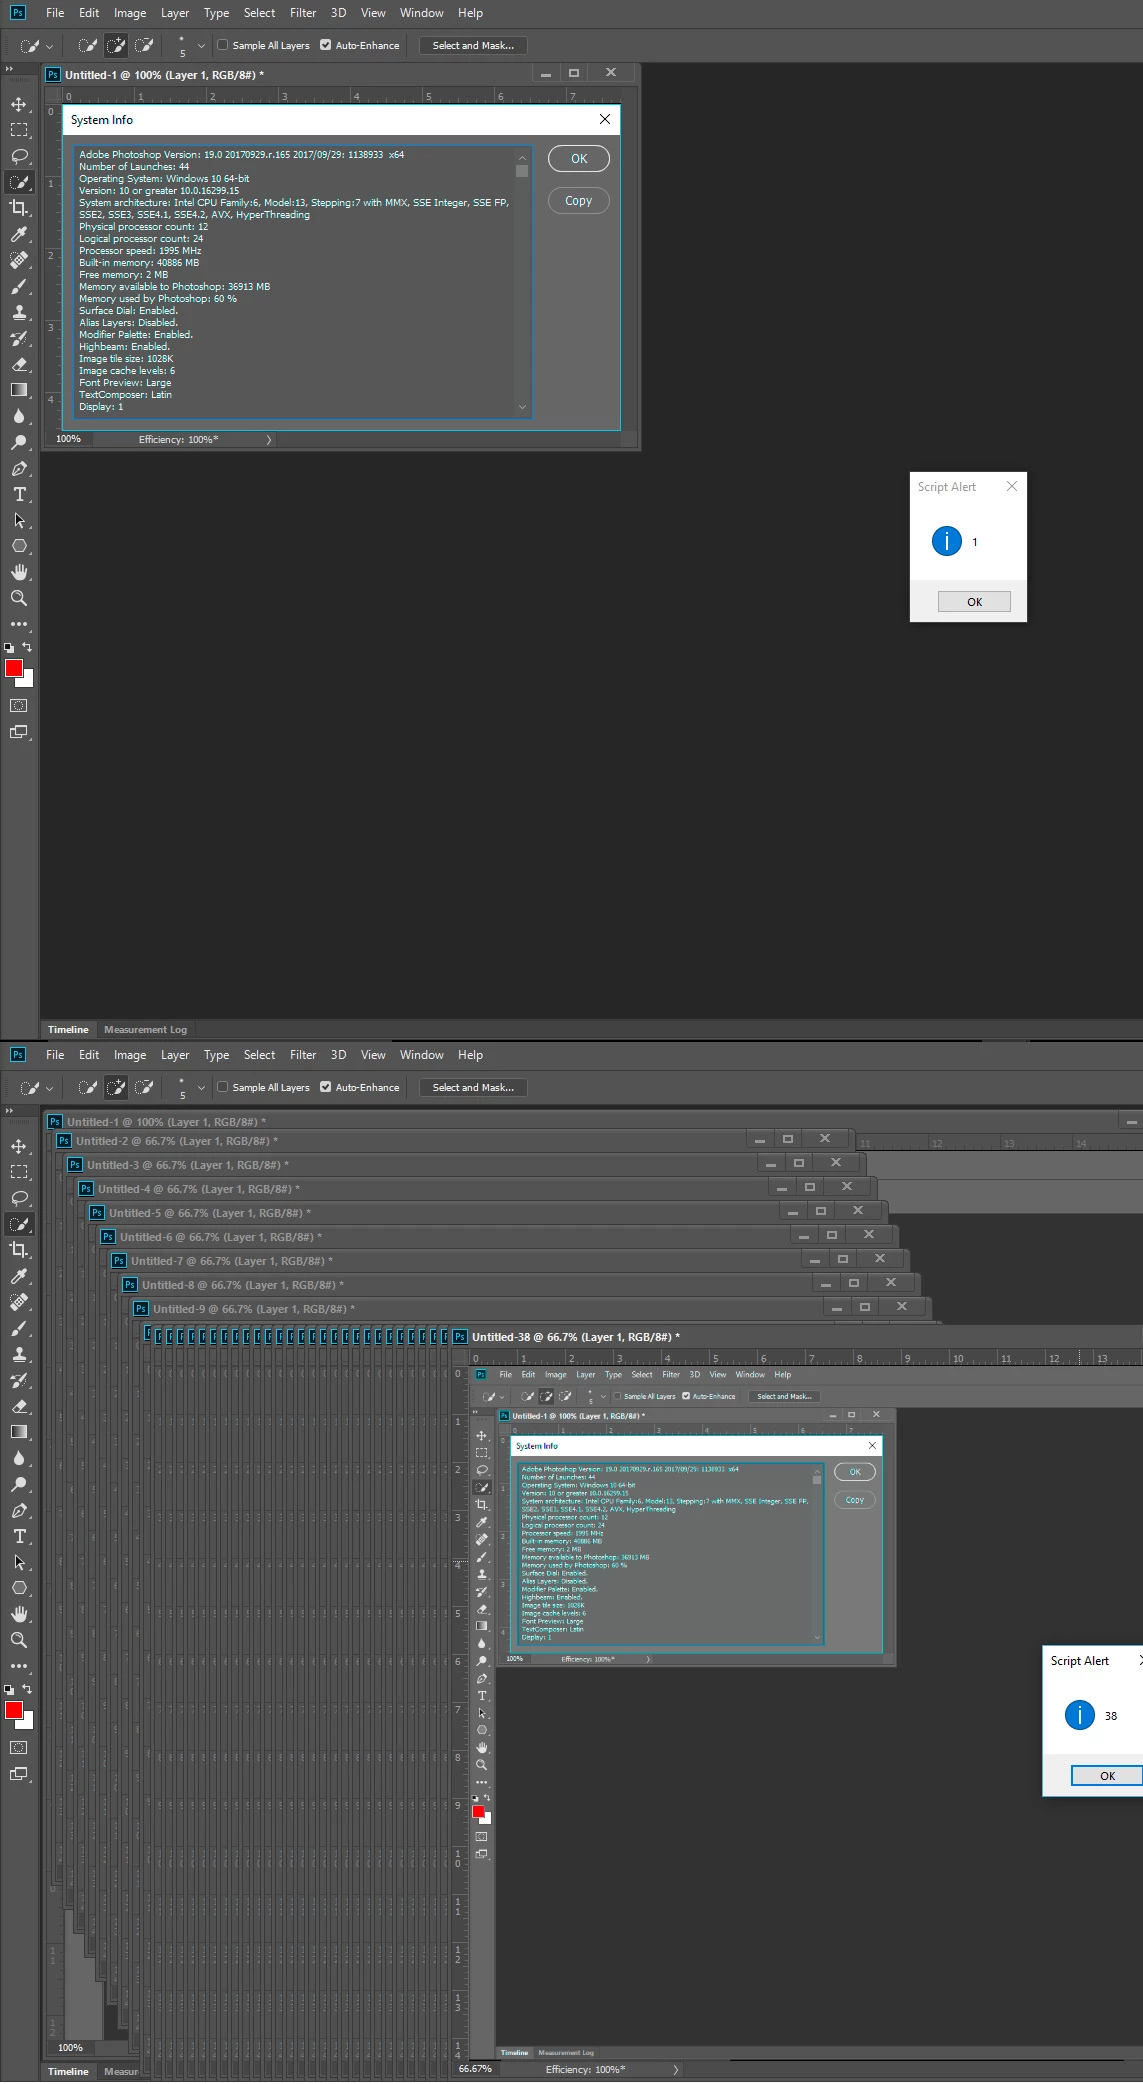
Task: Expand status bar arrow in Untitled-38 window
Action: [676, 2069]
